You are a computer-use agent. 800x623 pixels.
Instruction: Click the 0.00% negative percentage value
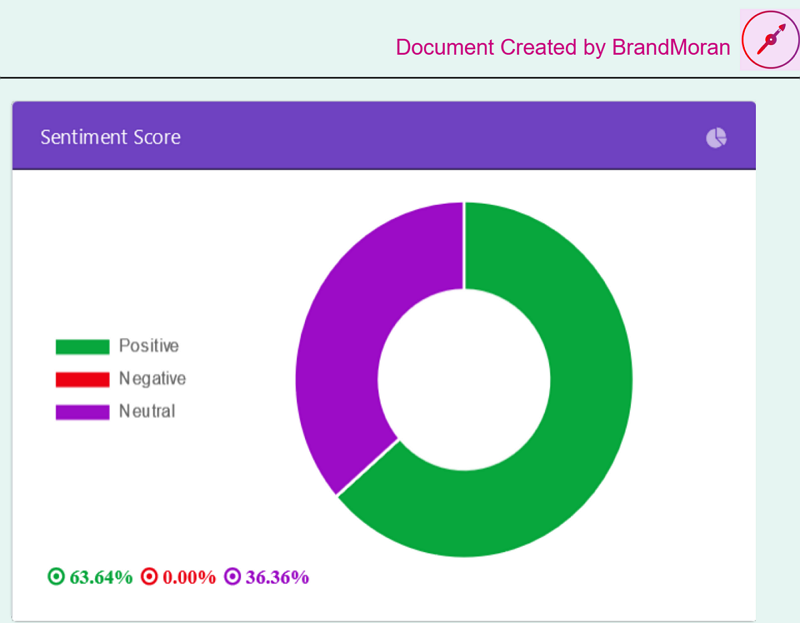[189, 577]
